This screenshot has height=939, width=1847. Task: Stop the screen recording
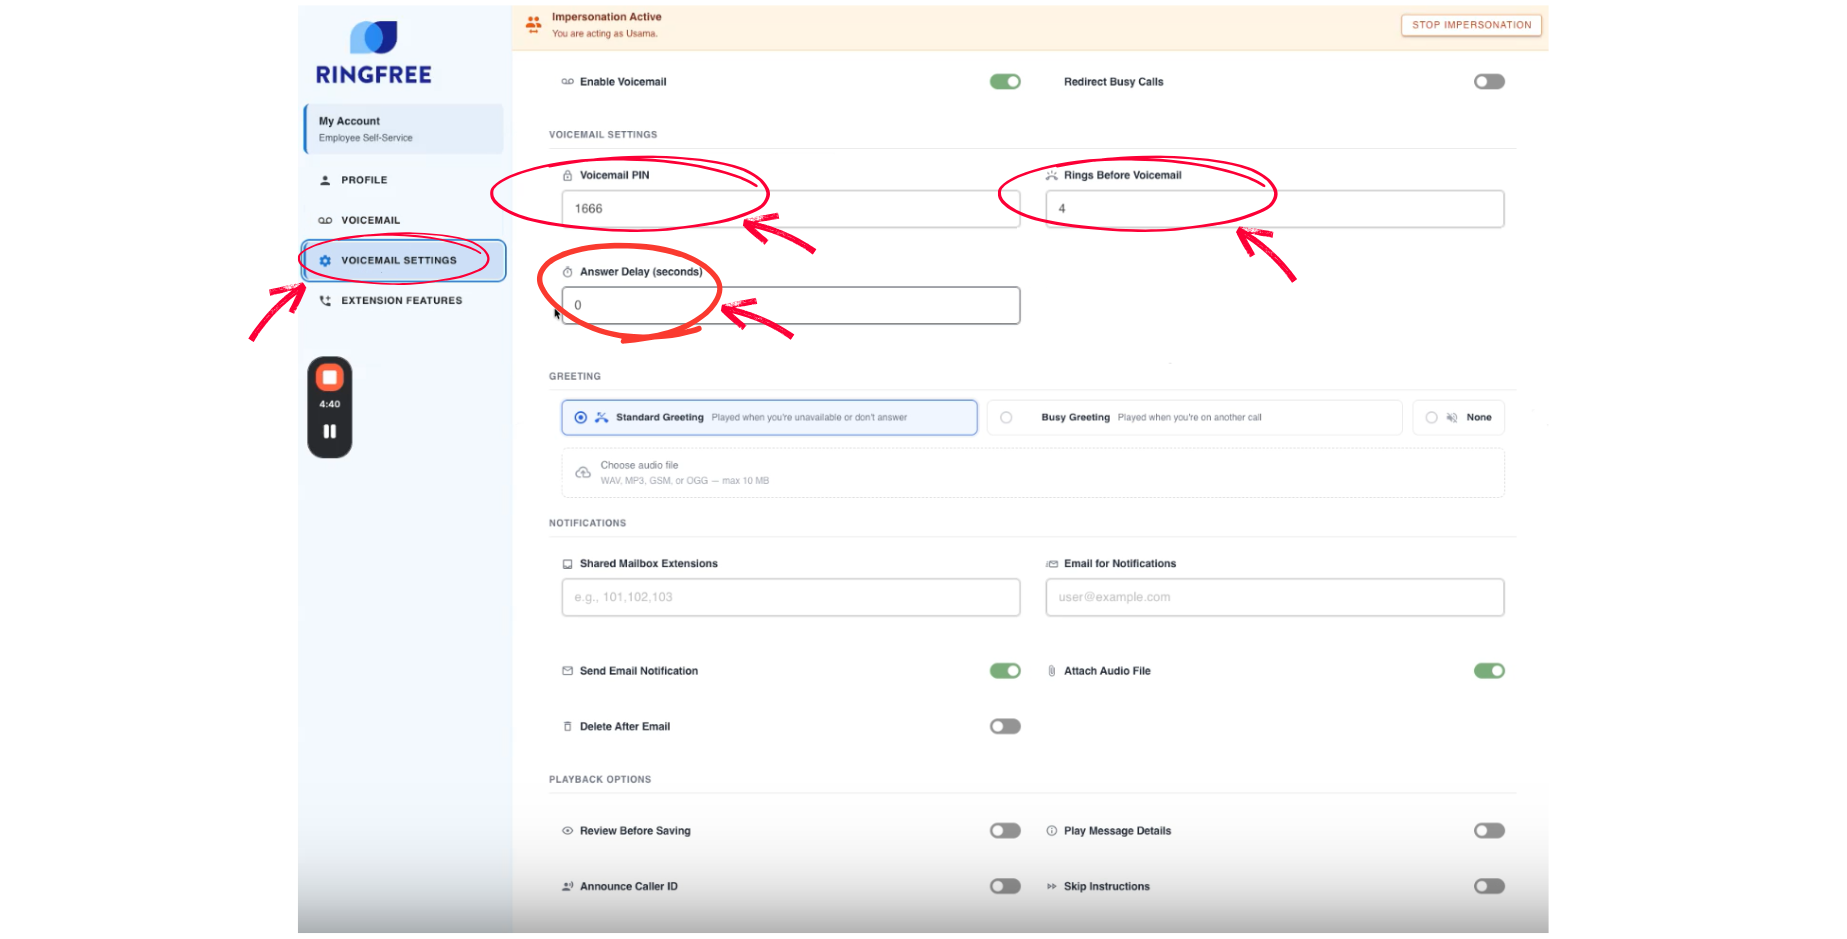pos(330,378)
